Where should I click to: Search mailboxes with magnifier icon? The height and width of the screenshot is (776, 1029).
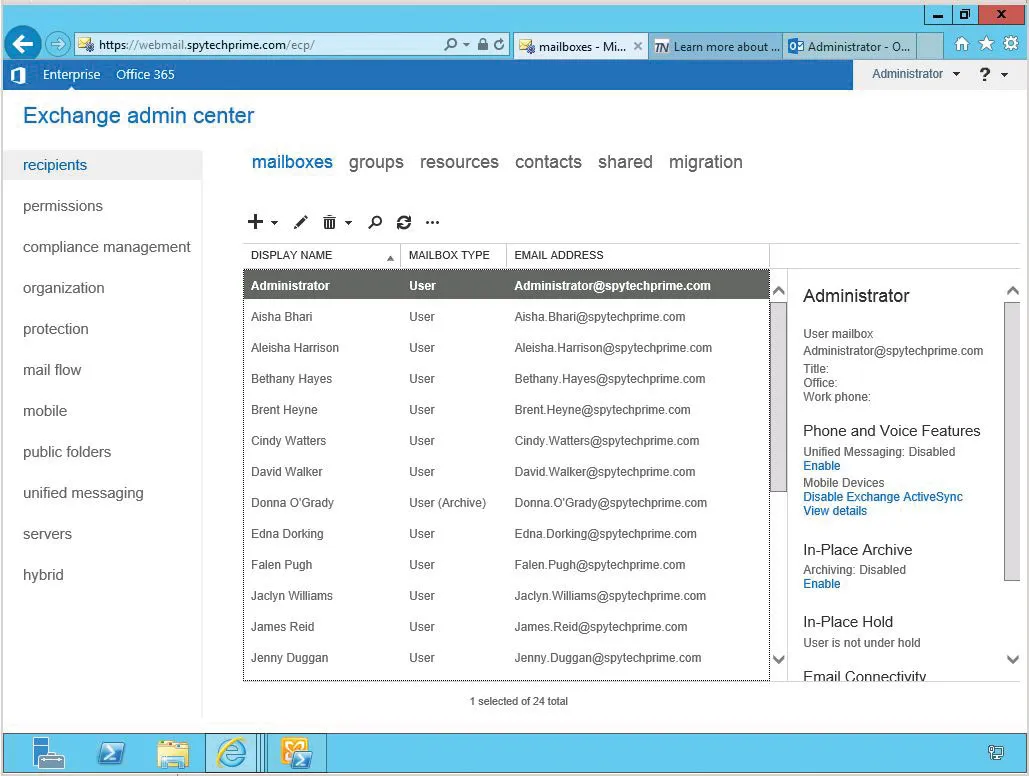(375, 223)
